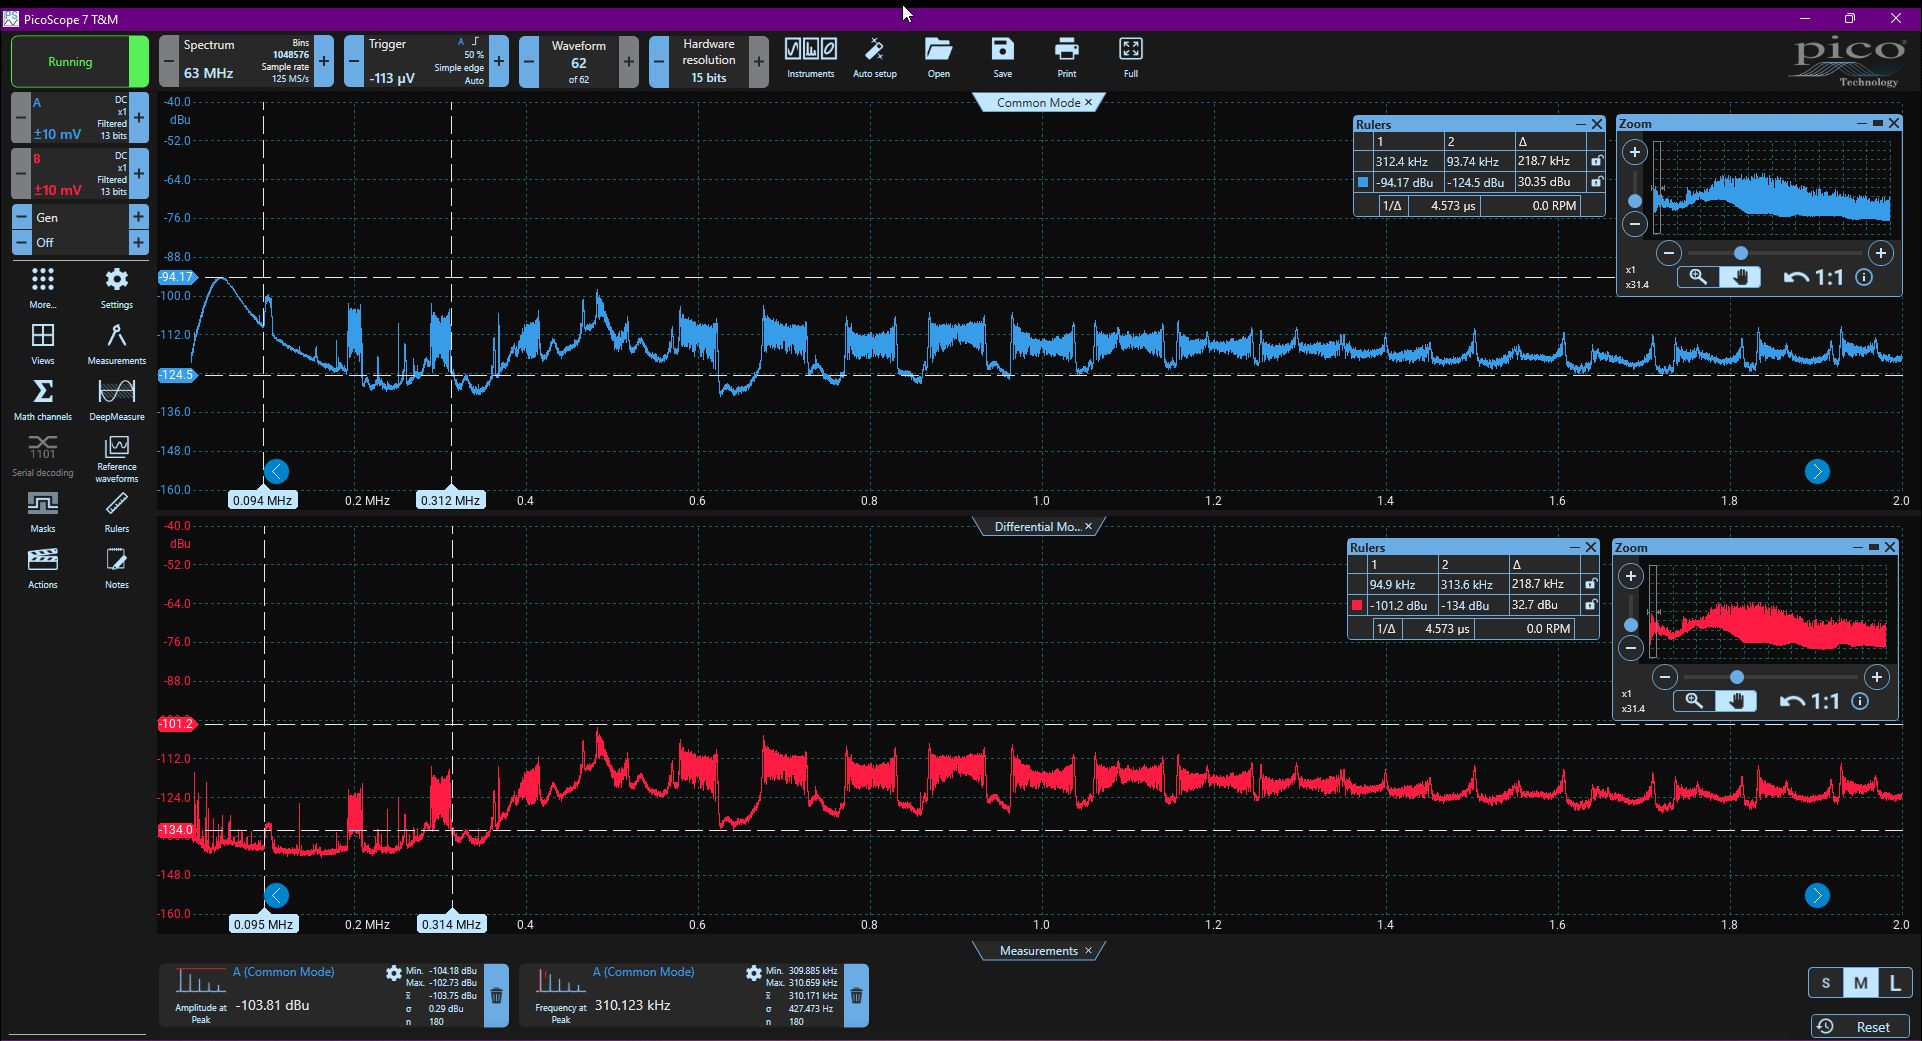Click the Reset button
Viewport: 1922px width, 1041px height.
[x=1860, y=1027]
